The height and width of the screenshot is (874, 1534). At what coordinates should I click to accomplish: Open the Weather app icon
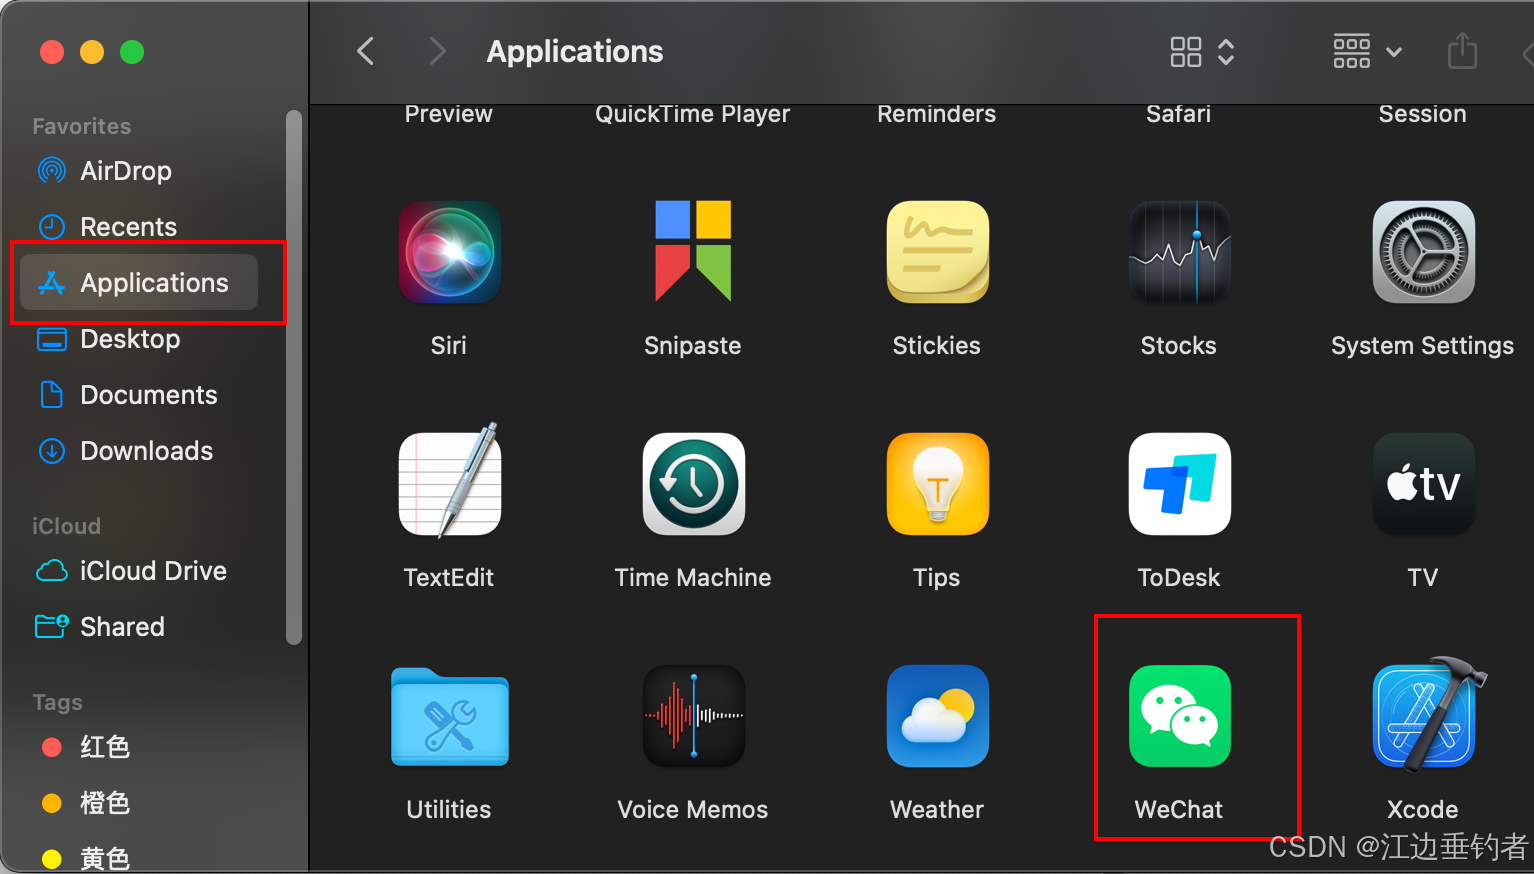point(937,716)
